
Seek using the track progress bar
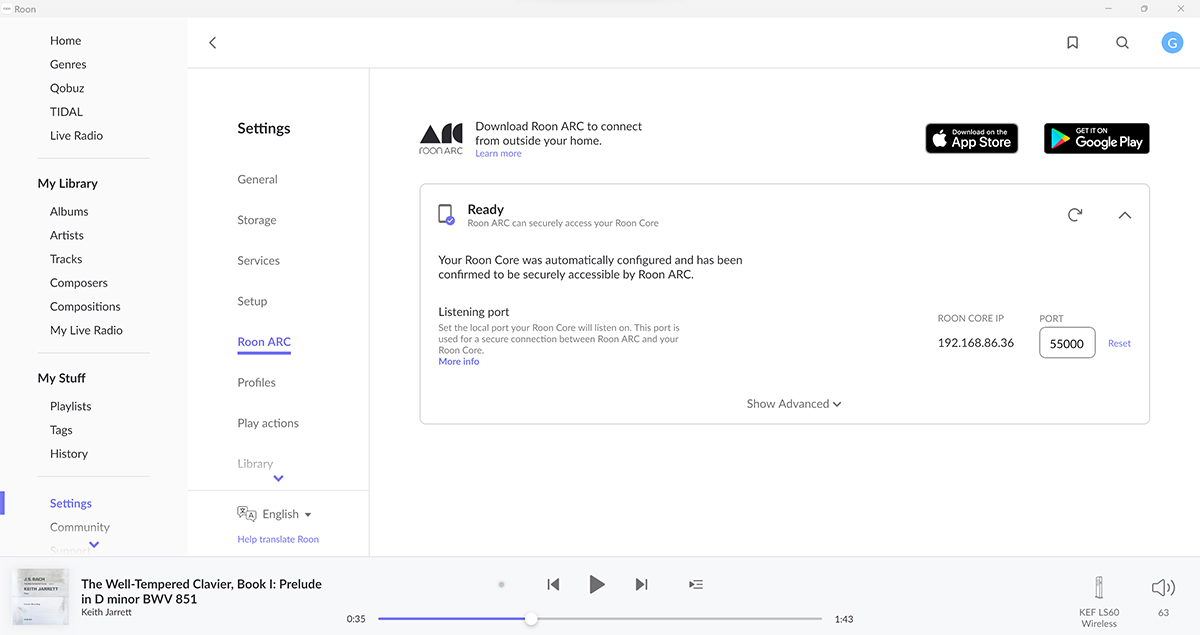[x=600, y=619]
